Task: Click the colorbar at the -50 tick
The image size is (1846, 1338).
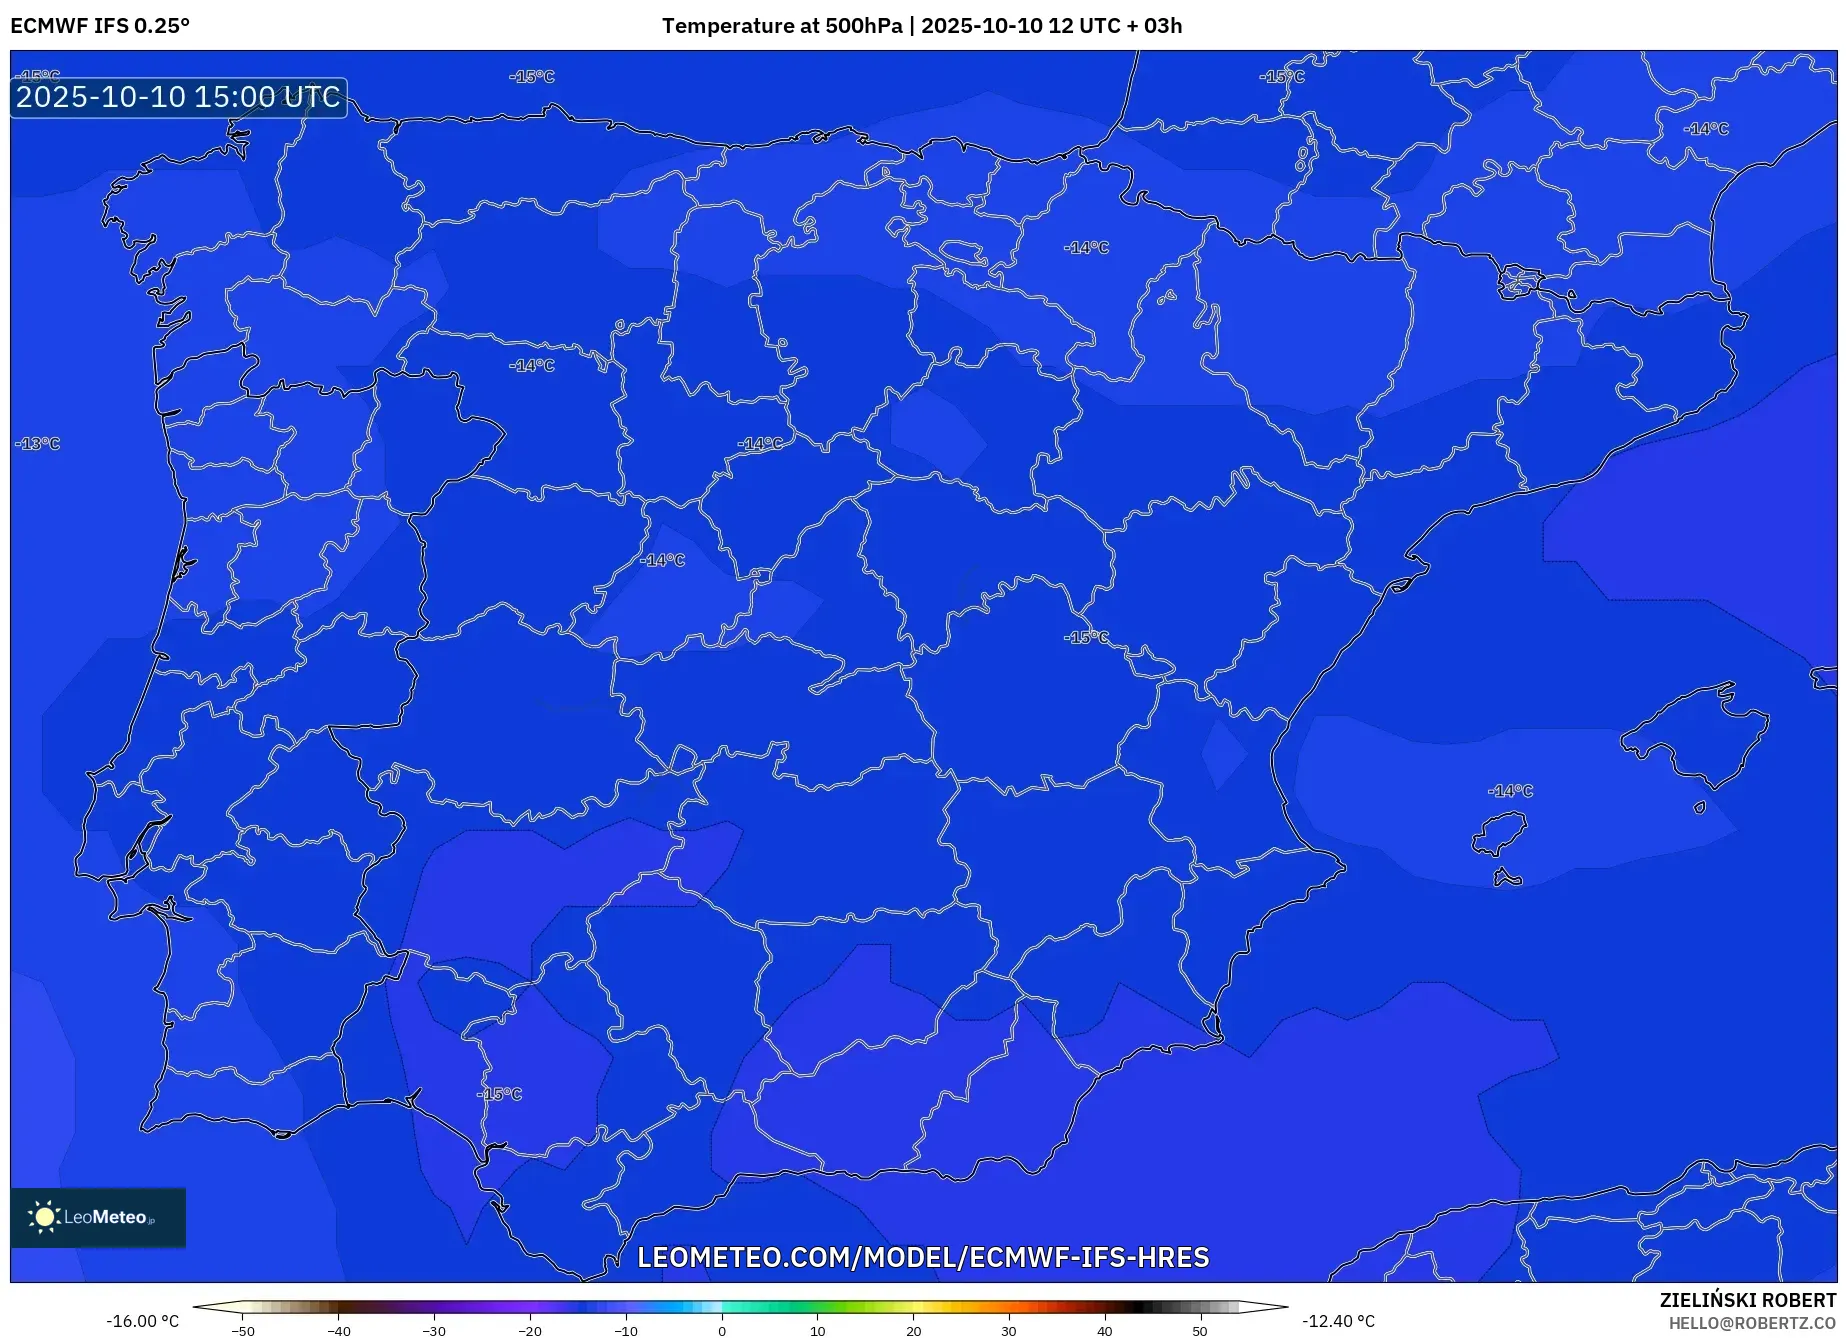Action: pyautogui.click(x=244, y=1307)
